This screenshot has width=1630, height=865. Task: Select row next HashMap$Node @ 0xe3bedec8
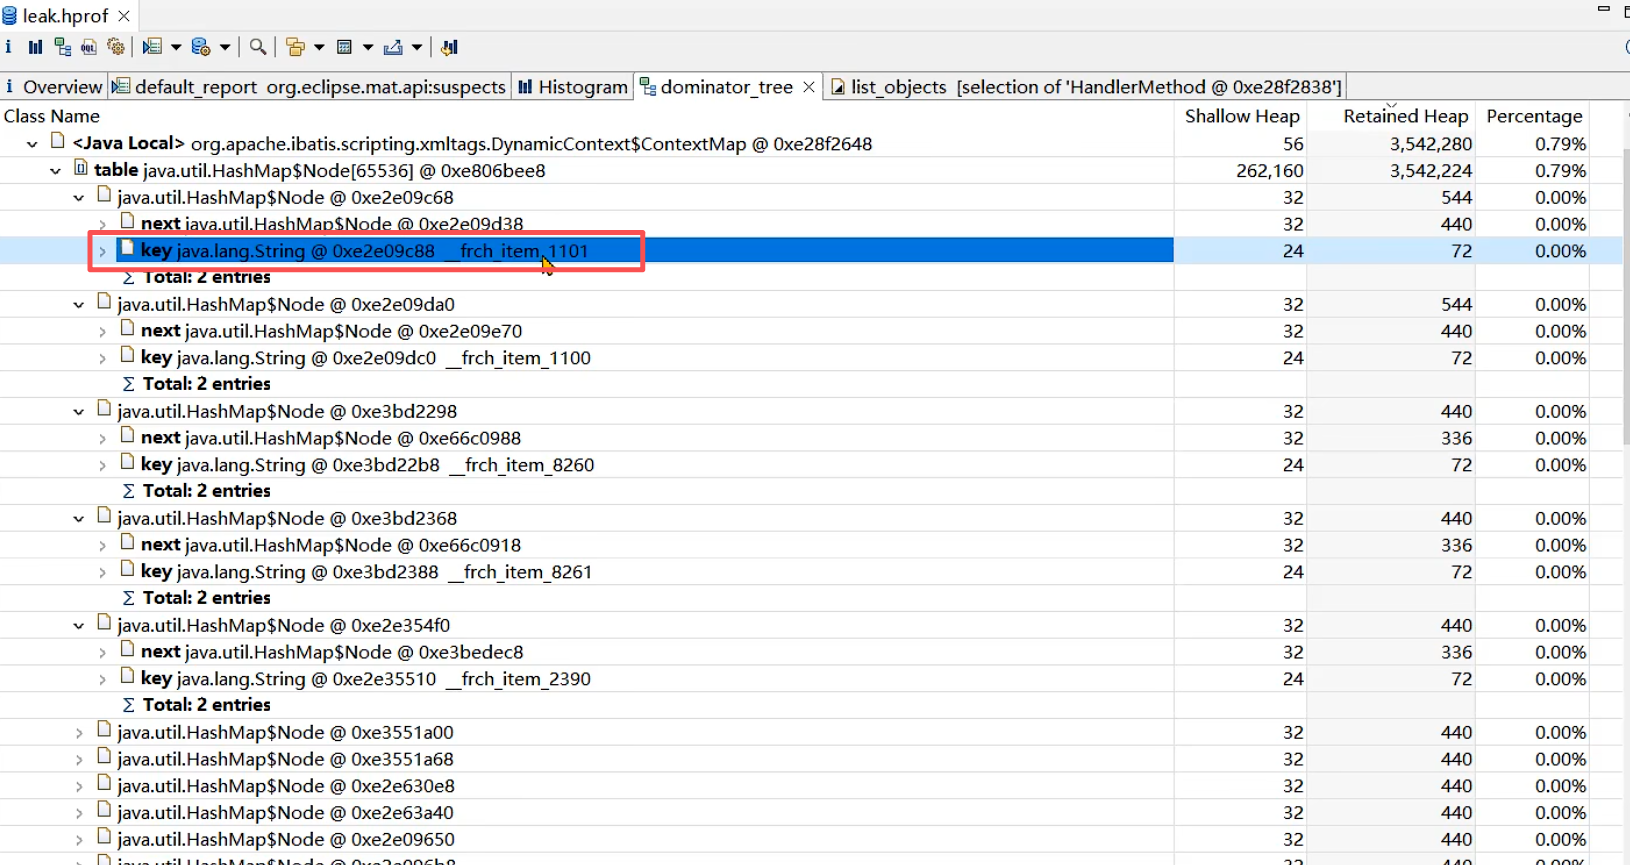point(810,652)
